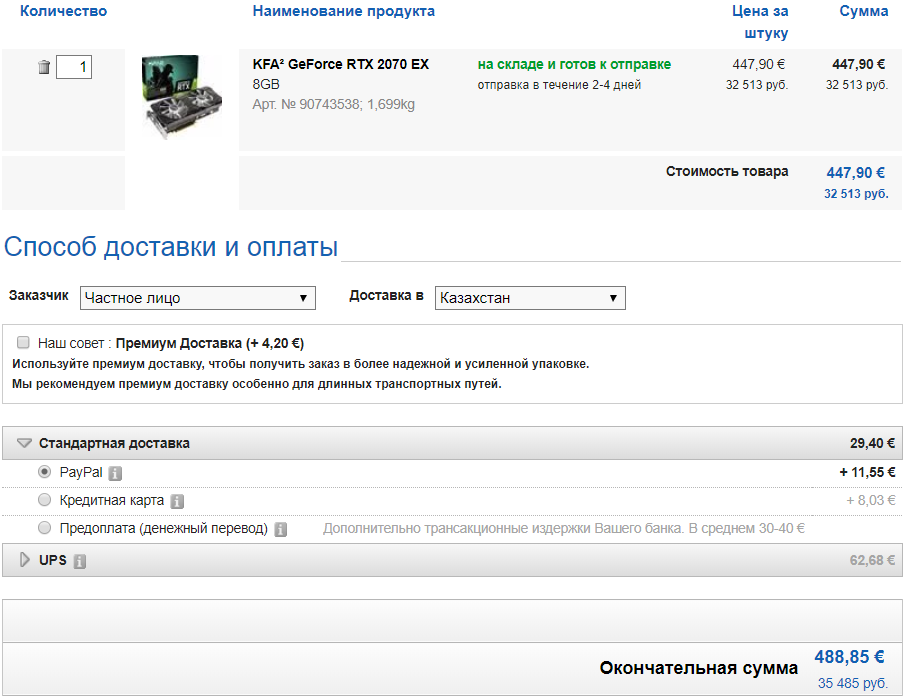The width and height of the screenshot is (904, 697).
Task: Click the trash icon to remove the item
Action: coord(44,67)
